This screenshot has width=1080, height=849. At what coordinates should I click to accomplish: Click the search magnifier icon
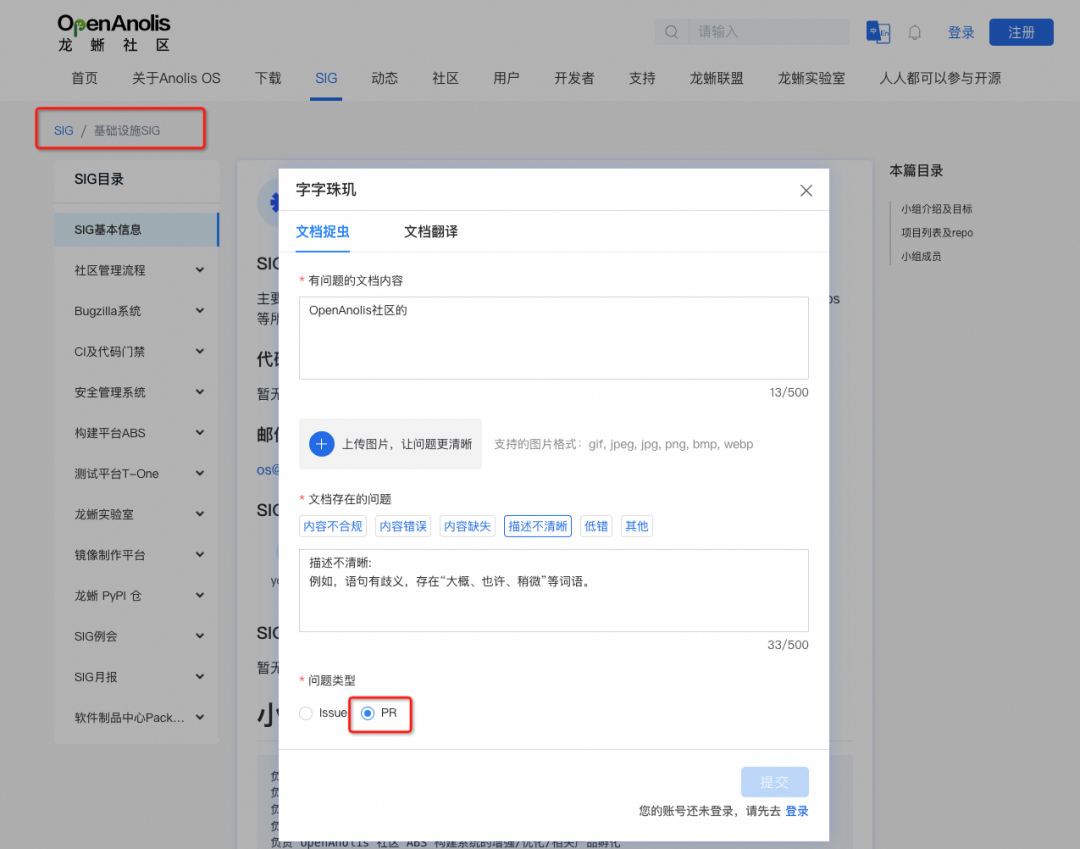point(672,32)
